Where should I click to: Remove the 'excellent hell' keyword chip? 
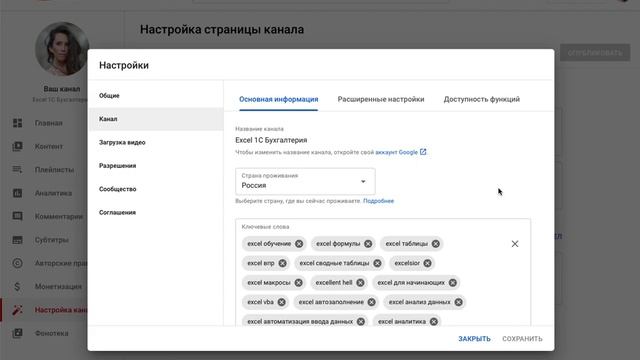tap(360, 282)
